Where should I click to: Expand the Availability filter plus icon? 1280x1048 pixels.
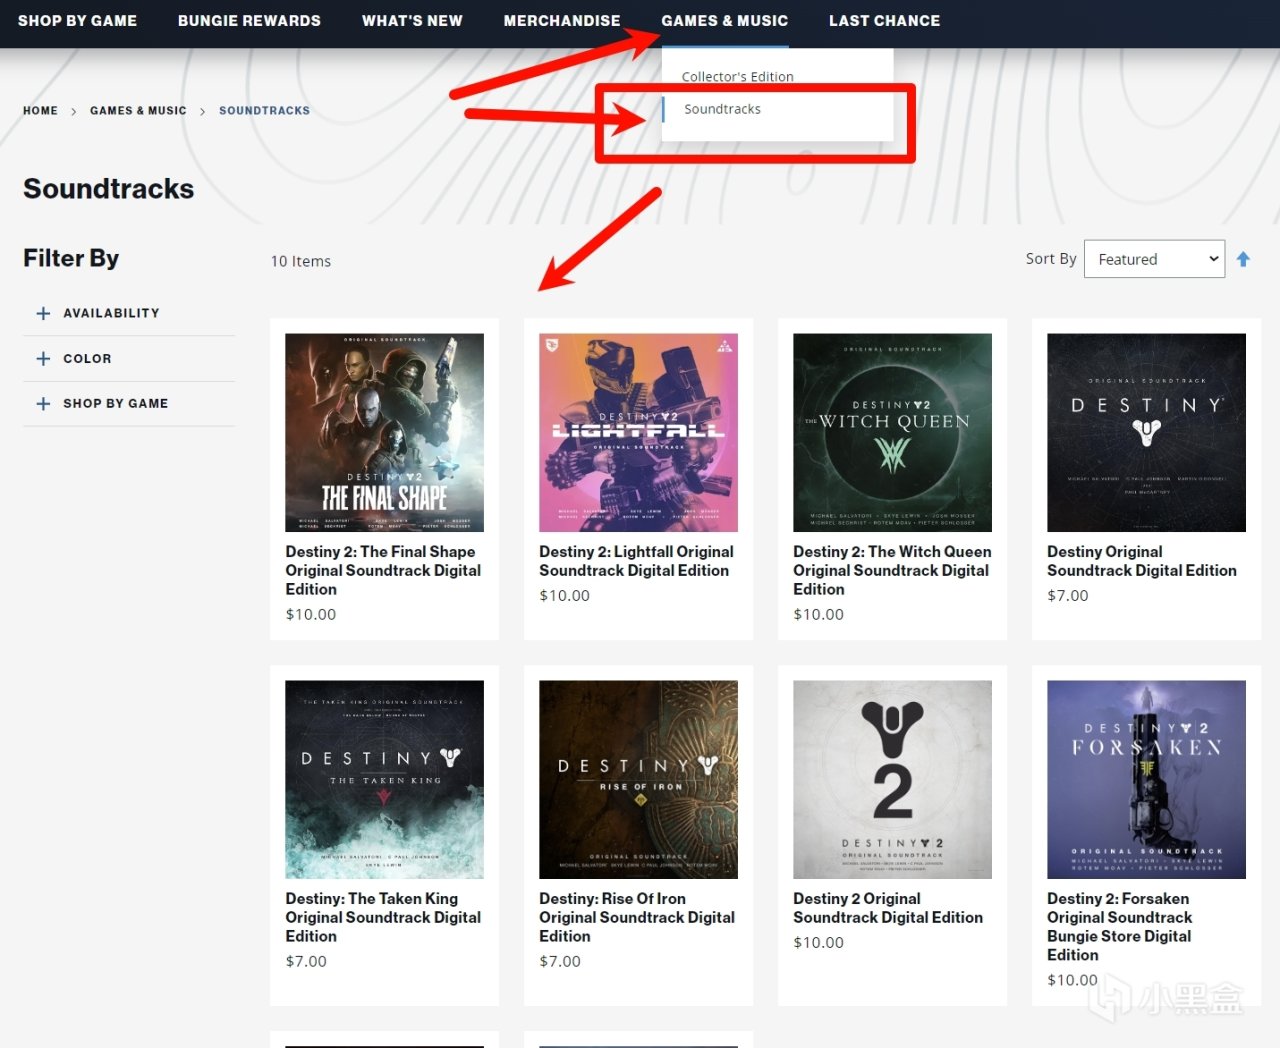(x=43, y=313)
